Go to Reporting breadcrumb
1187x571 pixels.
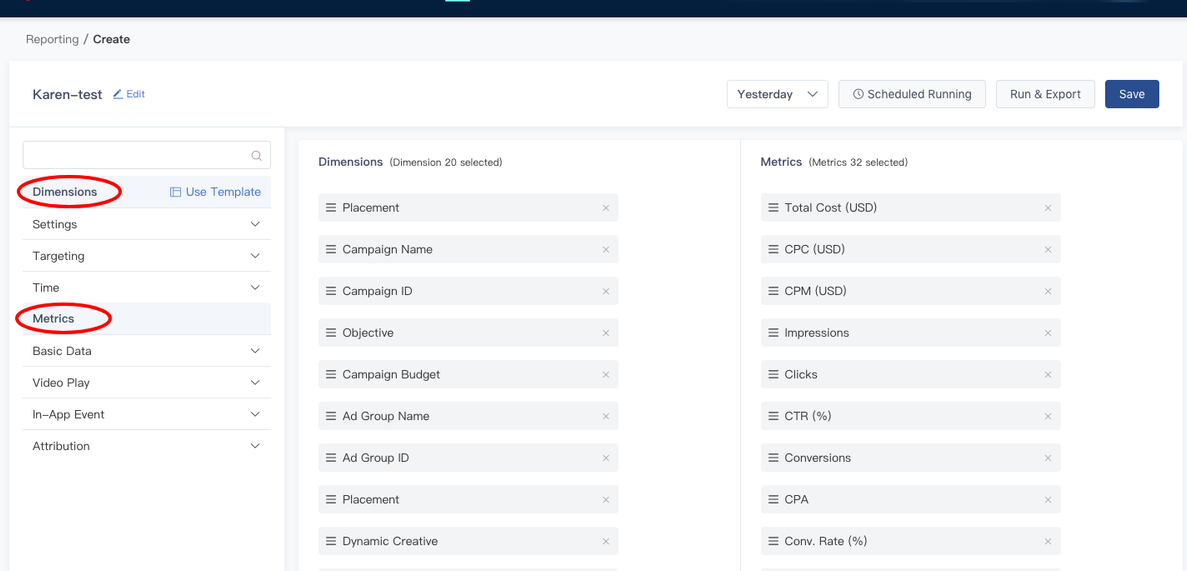tap(52, 39)
